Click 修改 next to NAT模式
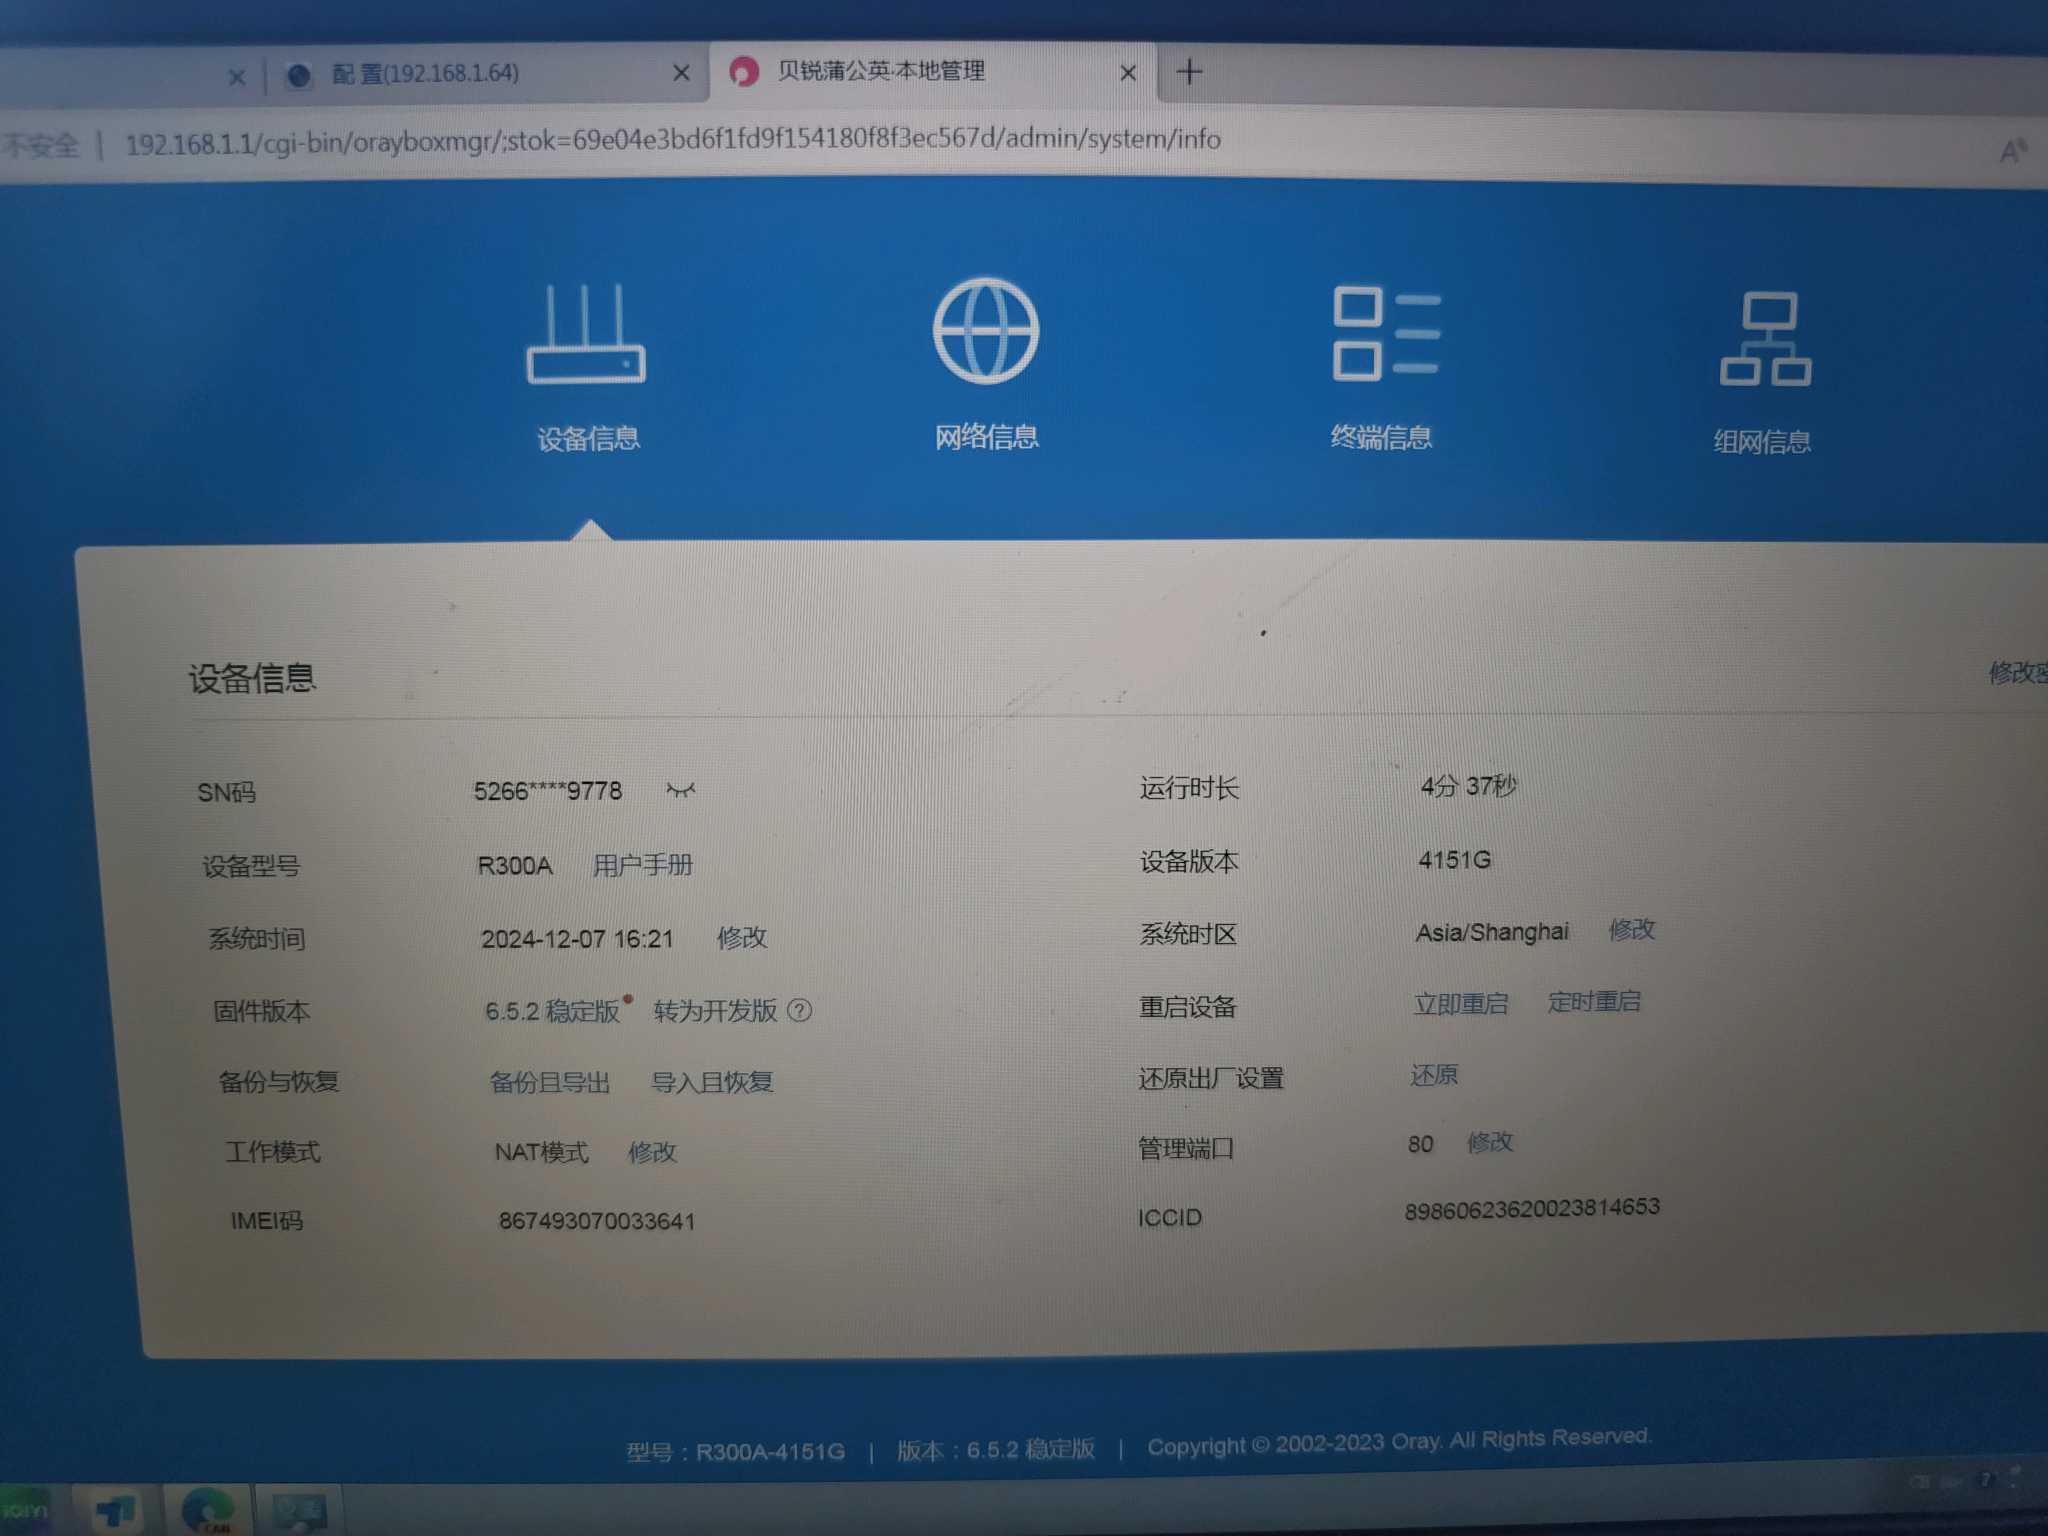The height and width of the screenshot is (1536, 2048). [x=652, y=1152]
